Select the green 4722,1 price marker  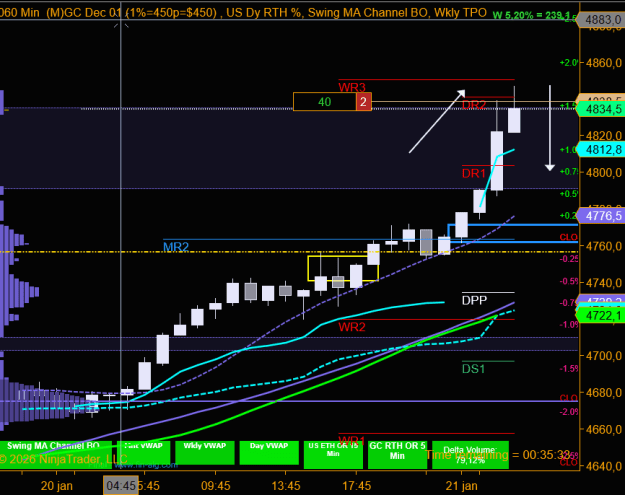pos(601,316)
